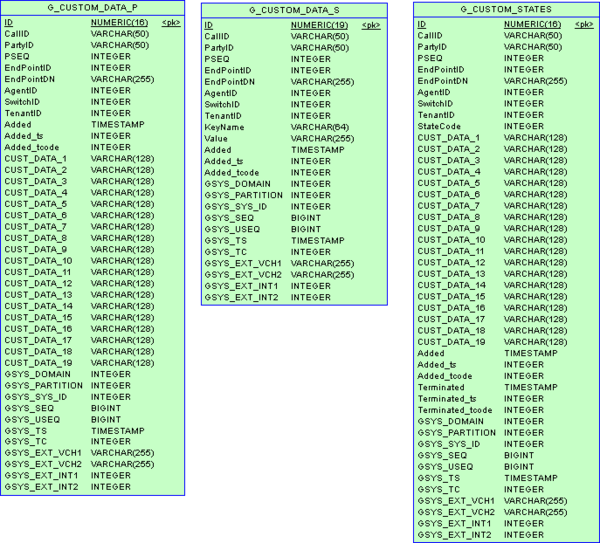
Task: Select AgentID column in G_CUSTOM_STATES
Action: (x=434, y=92)
